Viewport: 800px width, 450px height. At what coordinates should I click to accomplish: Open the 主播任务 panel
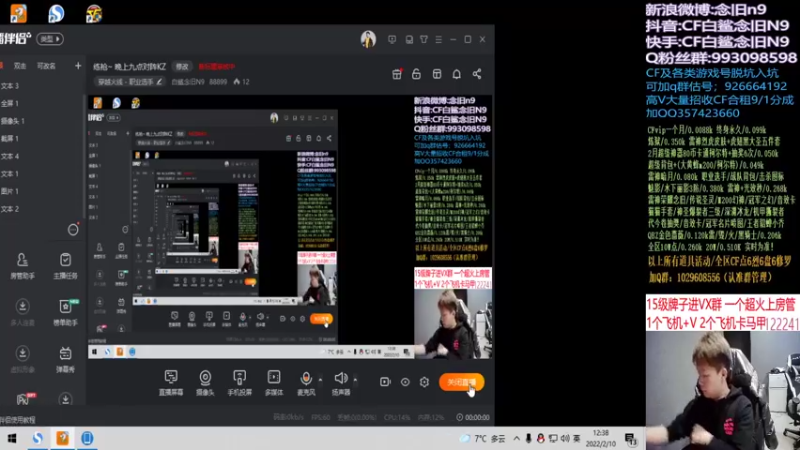[x=65, y=265]
